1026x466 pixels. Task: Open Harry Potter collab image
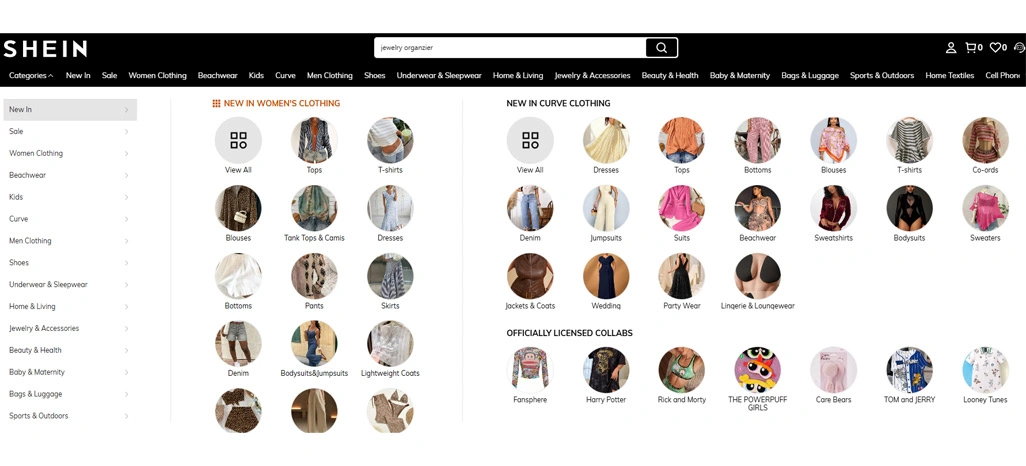click(606, 370)
